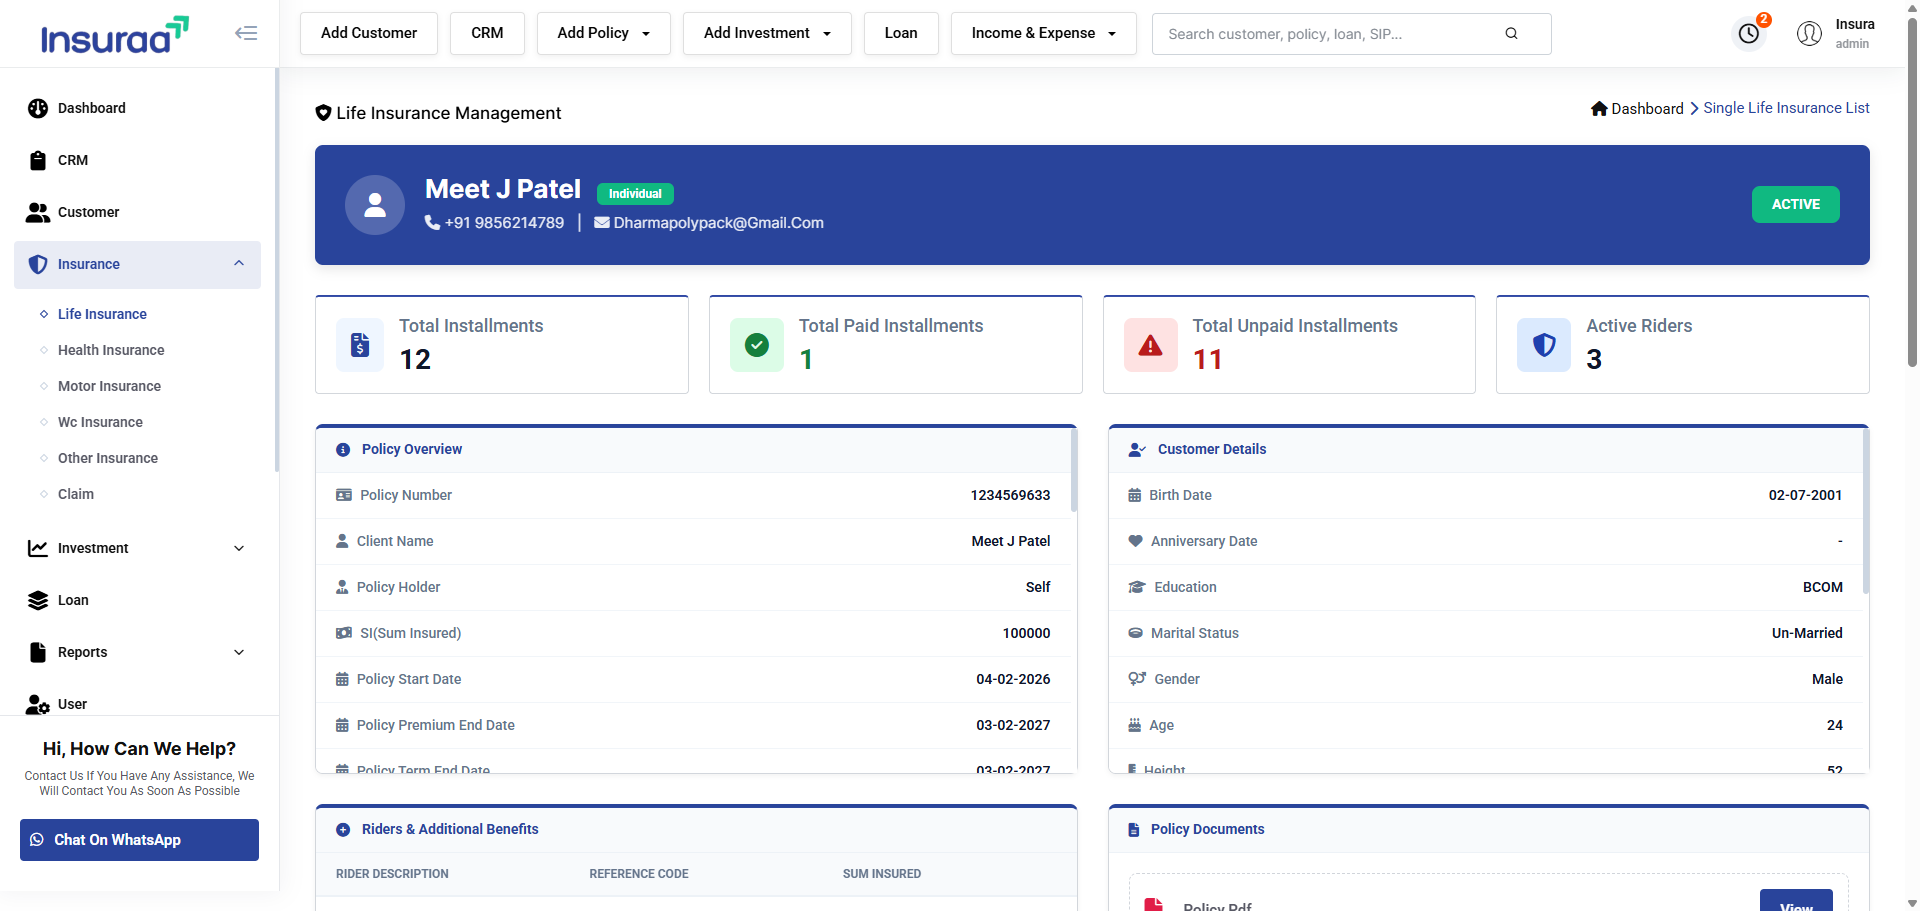Viewport: 1920px width, 911px height.
Task: Click the Add Customer button
Action: (x=369, y=33)
